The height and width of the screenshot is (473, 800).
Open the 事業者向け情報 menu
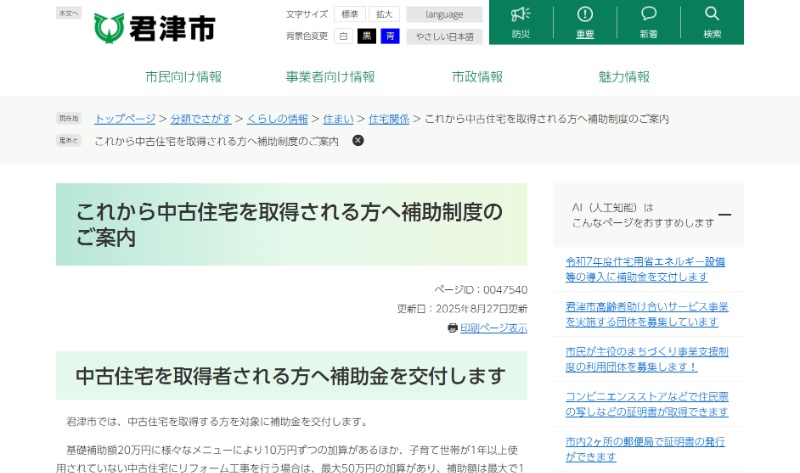(330, 77)
